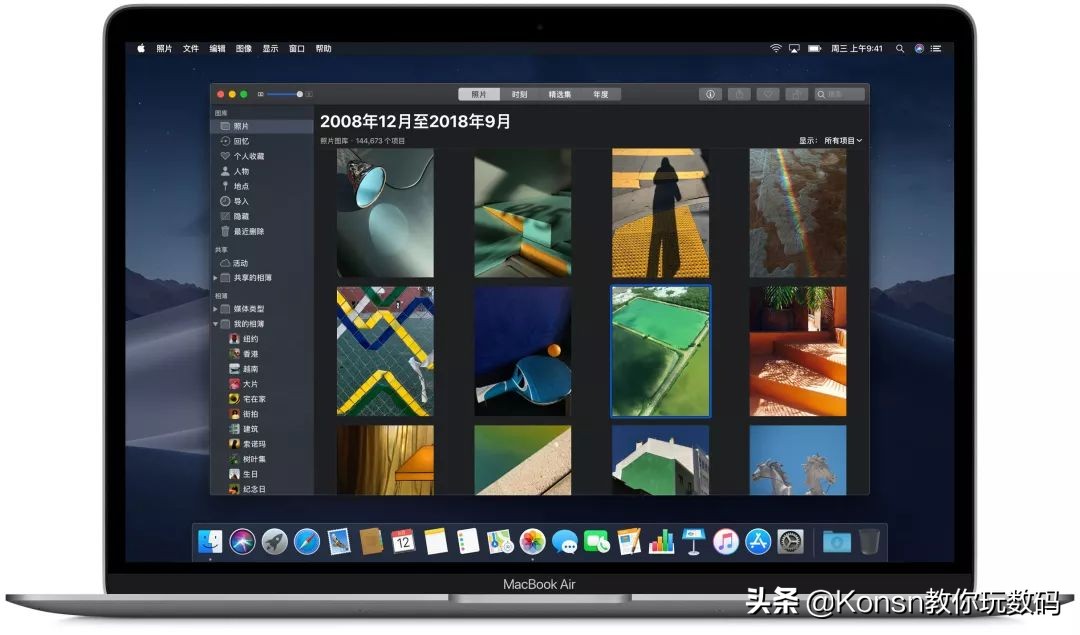Click the Share icon in the Photos toolbar
The image size is (1080, 635).
pyautogui.click(x=738, y=93)
